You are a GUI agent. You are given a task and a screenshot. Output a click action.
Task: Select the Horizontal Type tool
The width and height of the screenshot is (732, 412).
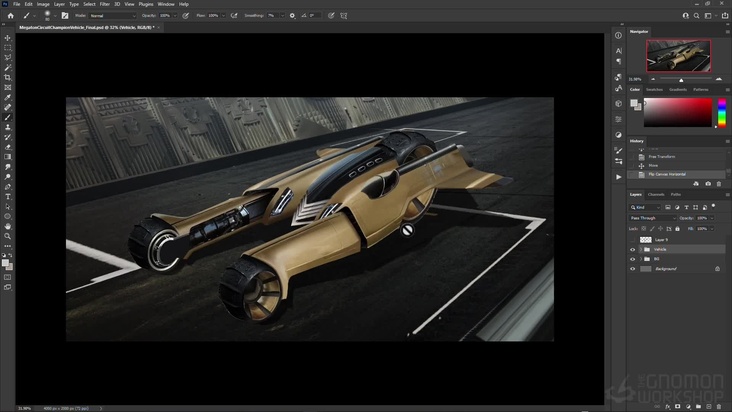click(8, 196)
